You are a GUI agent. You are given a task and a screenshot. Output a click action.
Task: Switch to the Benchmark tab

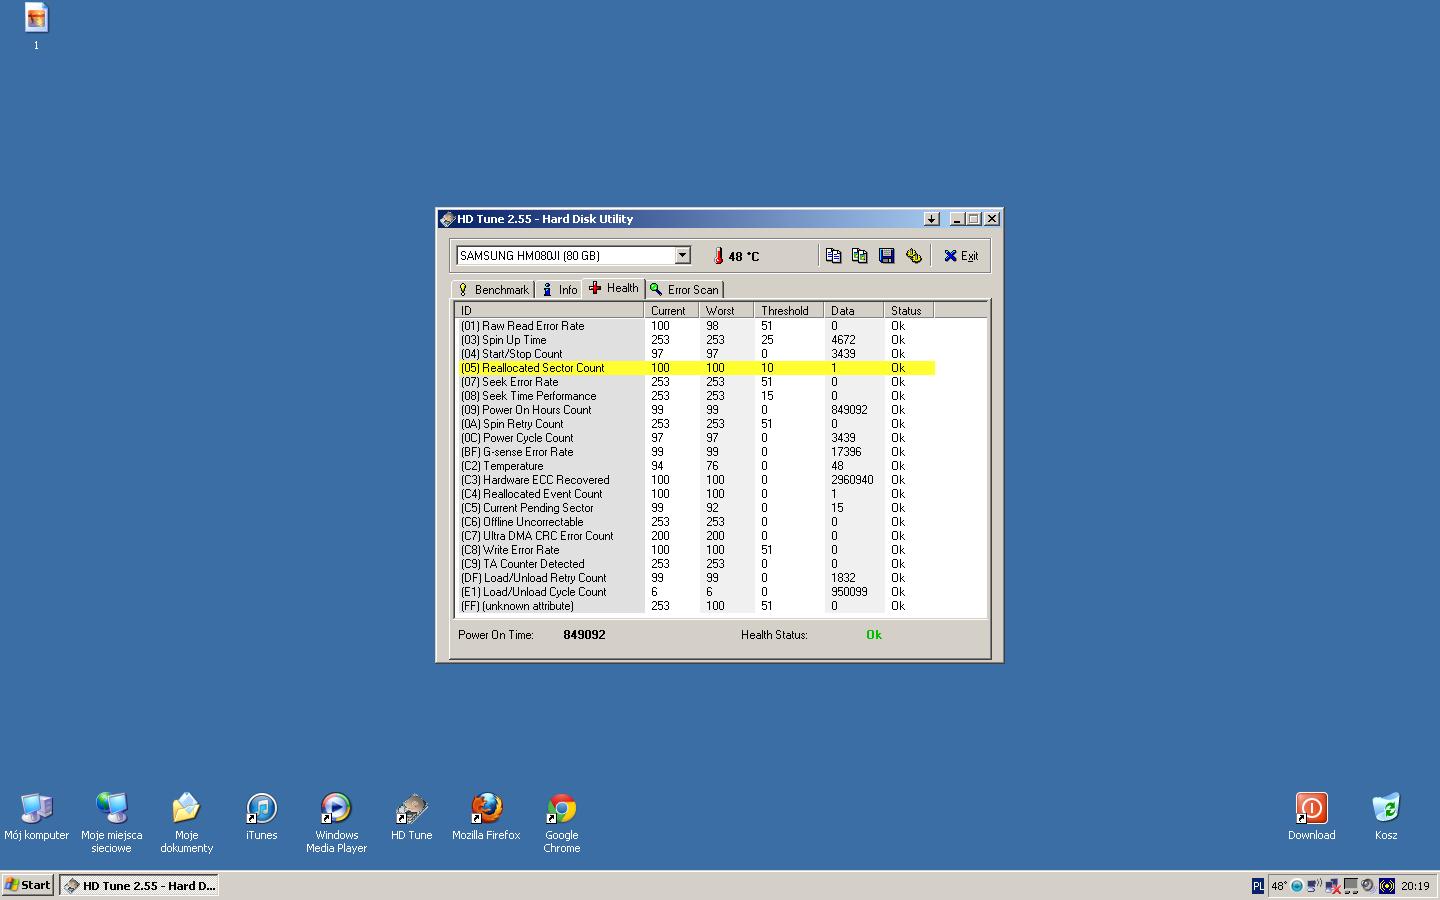493,289
